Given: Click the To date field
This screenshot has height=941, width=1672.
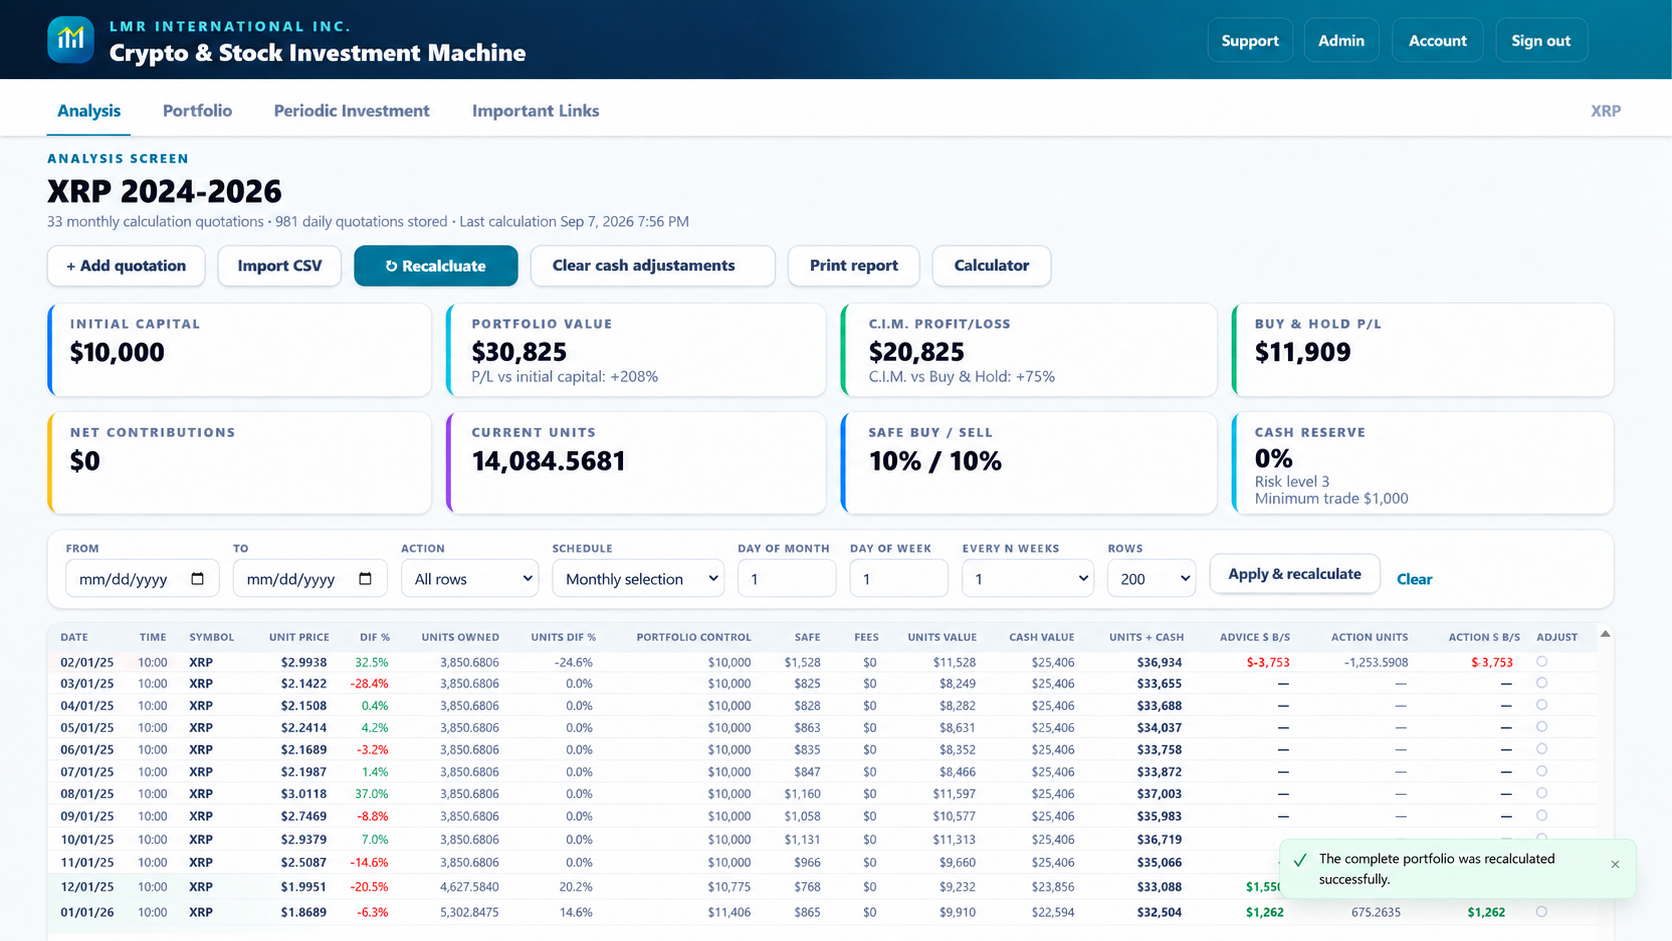Looking at the screenshot, I should [310, 579].
